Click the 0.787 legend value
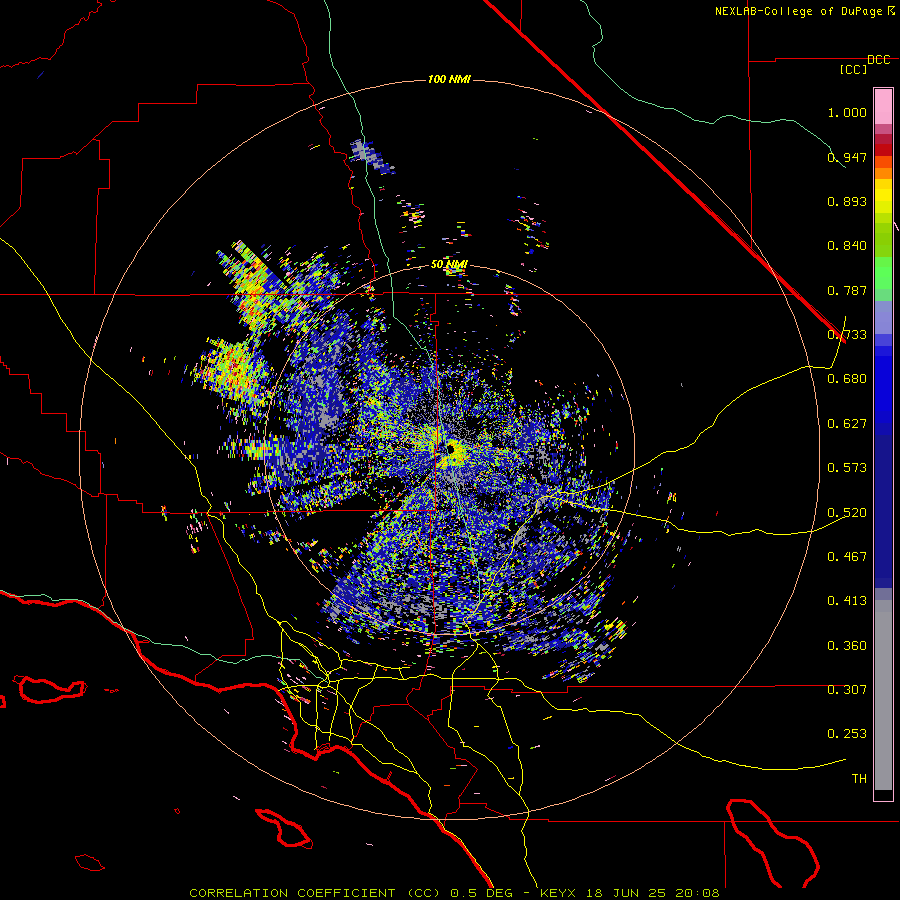Screen dimensions: 900x900 pos(847,290)
